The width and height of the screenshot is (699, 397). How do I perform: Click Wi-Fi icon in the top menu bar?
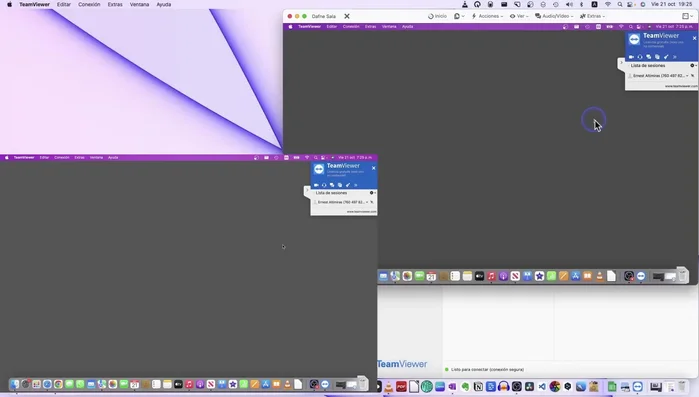608,4
